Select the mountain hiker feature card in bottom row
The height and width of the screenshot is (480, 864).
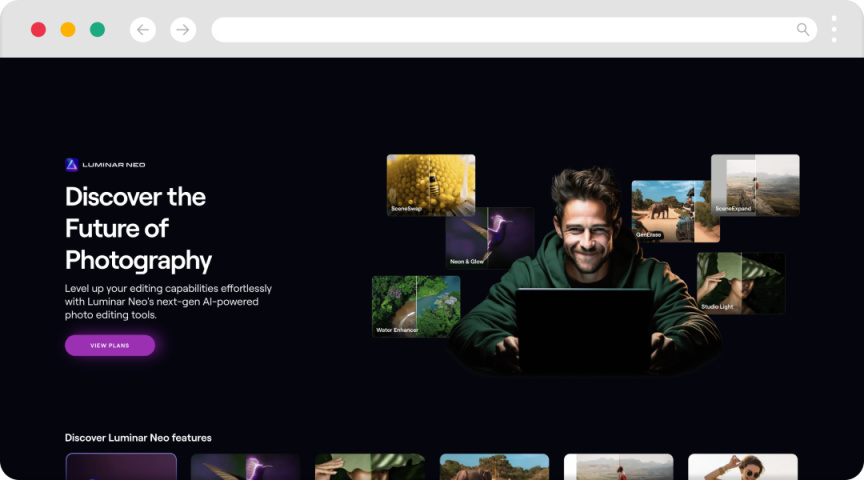coord(619,467)
